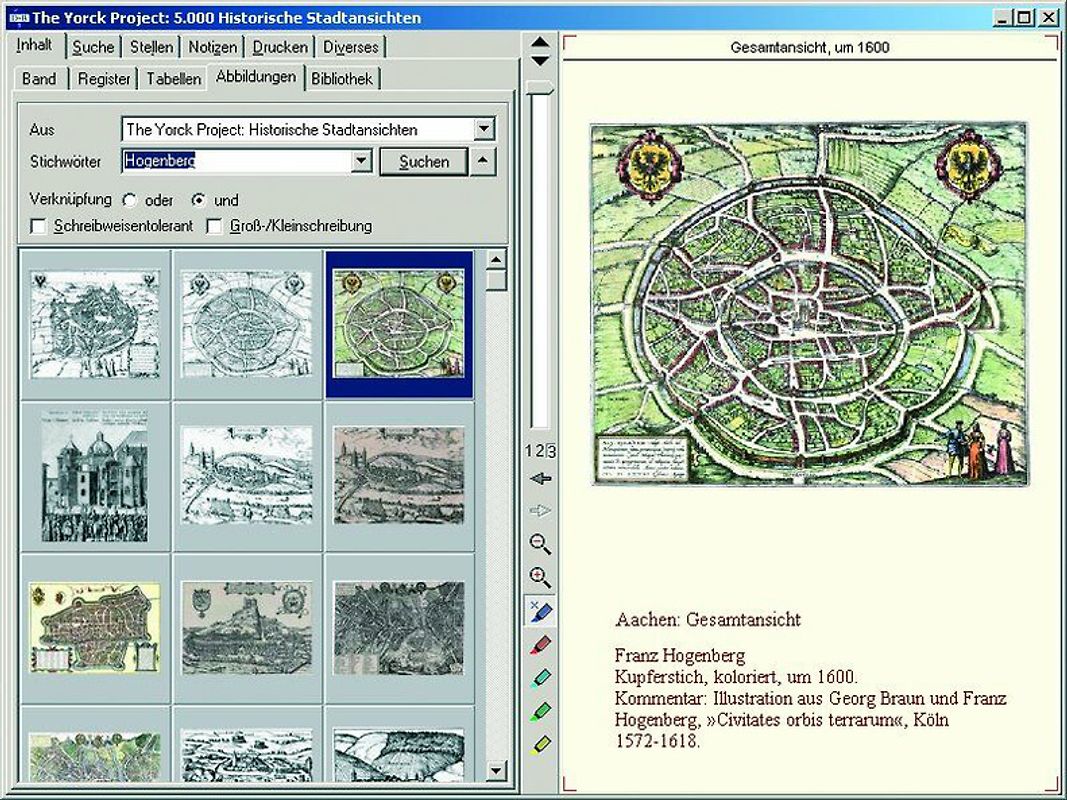The image size is (1067, 800).
Task: Open the Drucken menu tab
Action: pos(280,47)
